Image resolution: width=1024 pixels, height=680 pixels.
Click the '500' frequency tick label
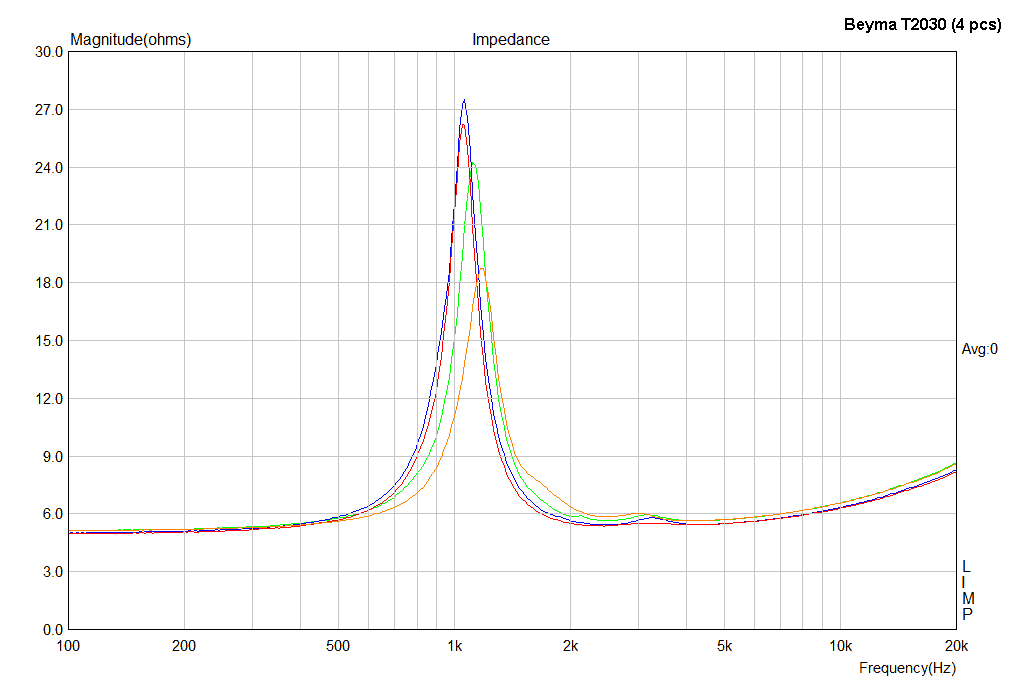tap(338, 646)
